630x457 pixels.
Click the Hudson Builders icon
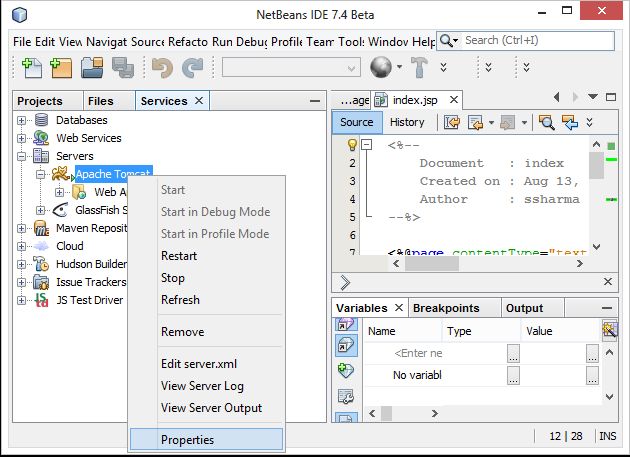41,264
